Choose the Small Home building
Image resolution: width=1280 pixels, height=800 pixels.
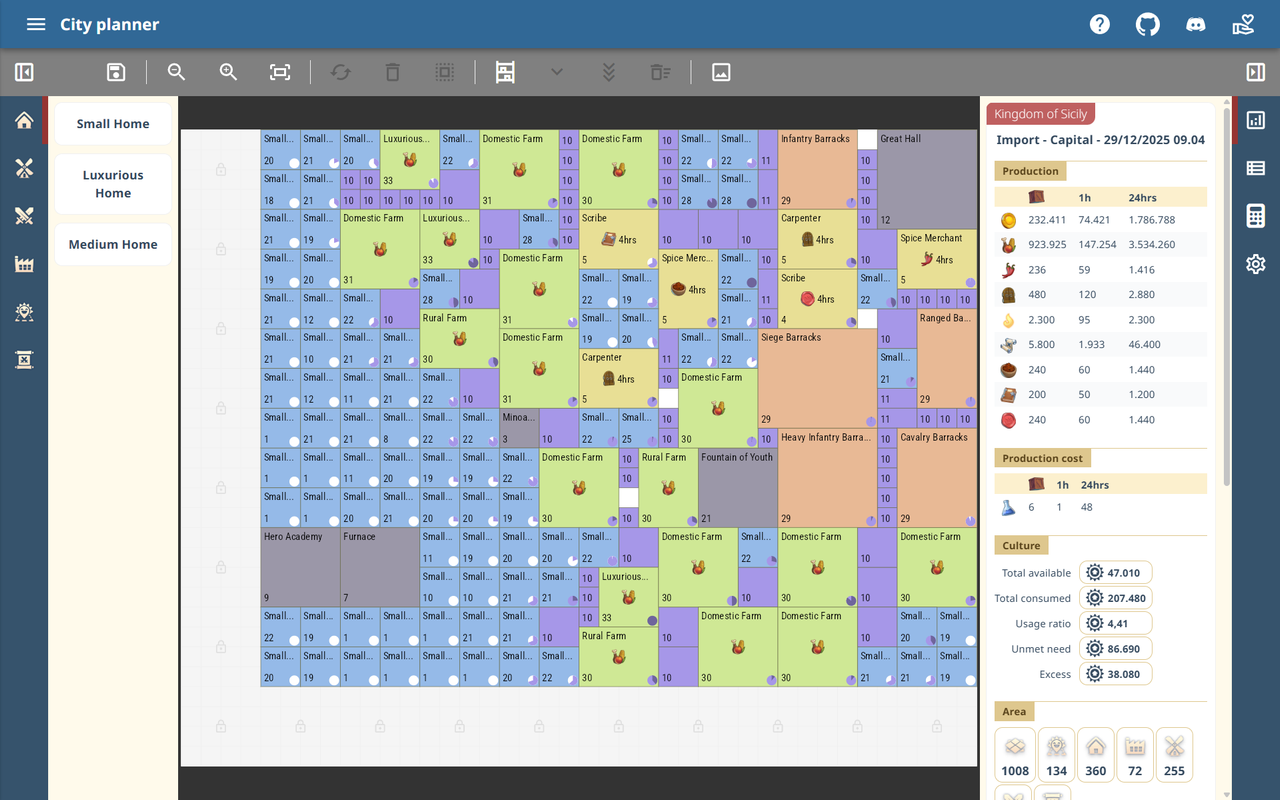tap(113, 124)
